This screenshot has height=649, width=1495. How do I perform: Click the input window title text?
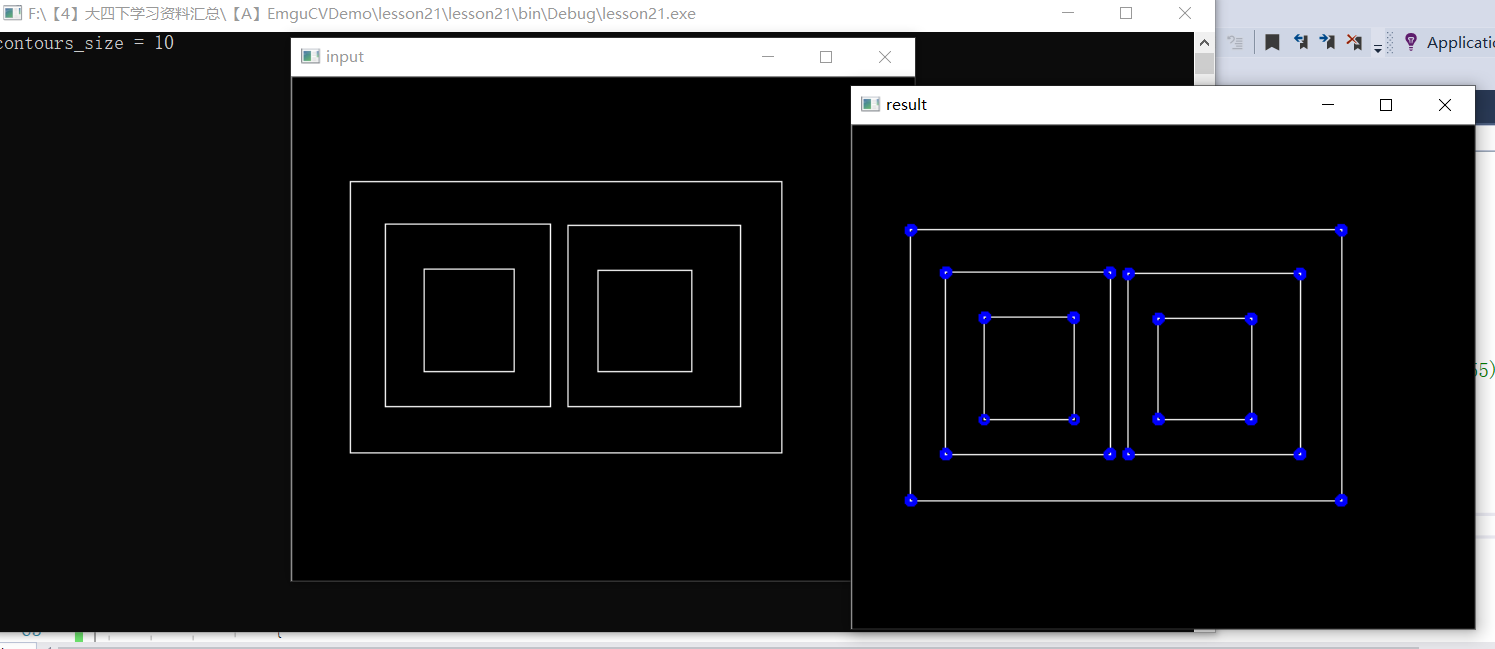pyautogui.click(x=345, y=57)
